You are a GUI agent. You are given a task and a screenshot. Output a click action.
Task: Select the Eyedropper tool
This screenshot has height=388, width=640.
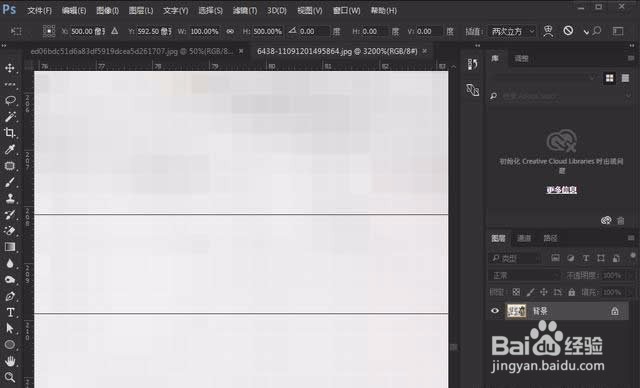[10, 149]
